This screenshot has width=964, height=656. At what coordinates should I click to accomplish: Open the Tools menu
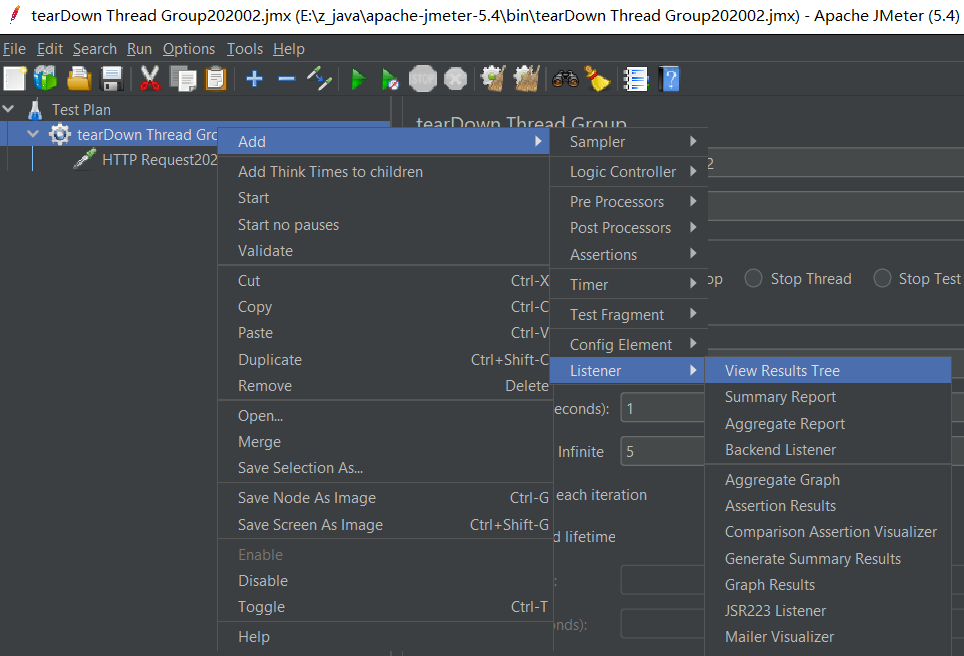245,49
